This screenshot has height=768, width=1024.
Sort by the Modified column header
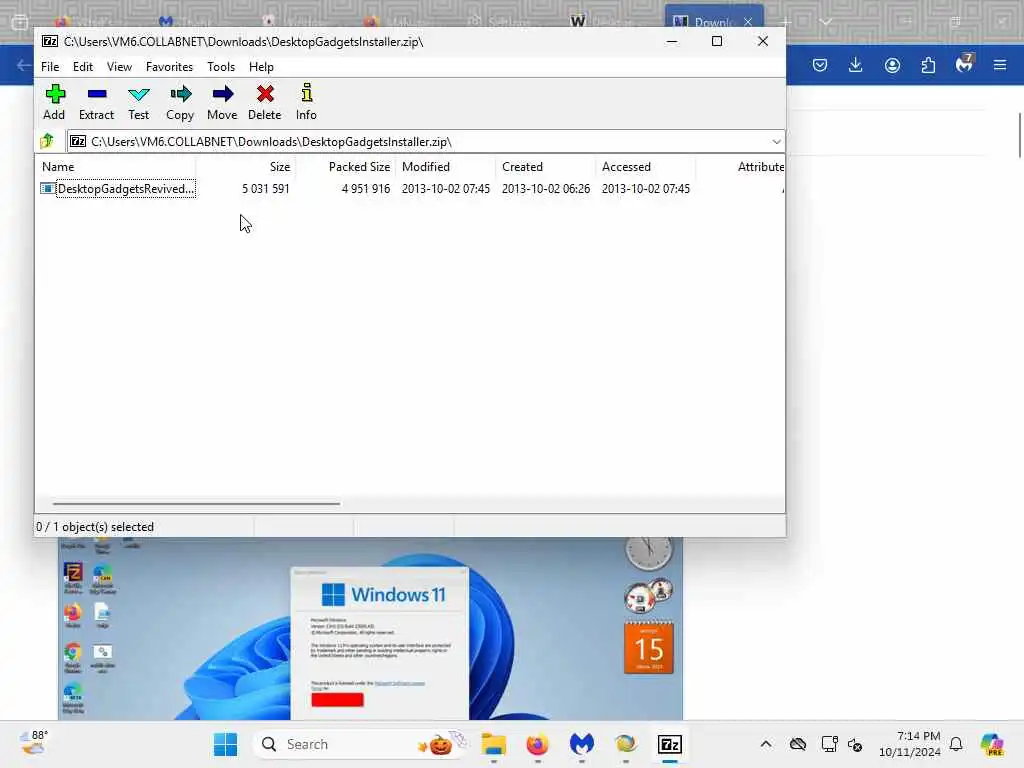445,167
